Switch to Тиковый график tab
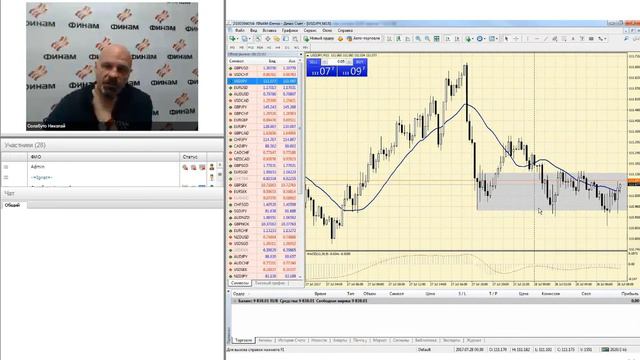 (270, 283)
